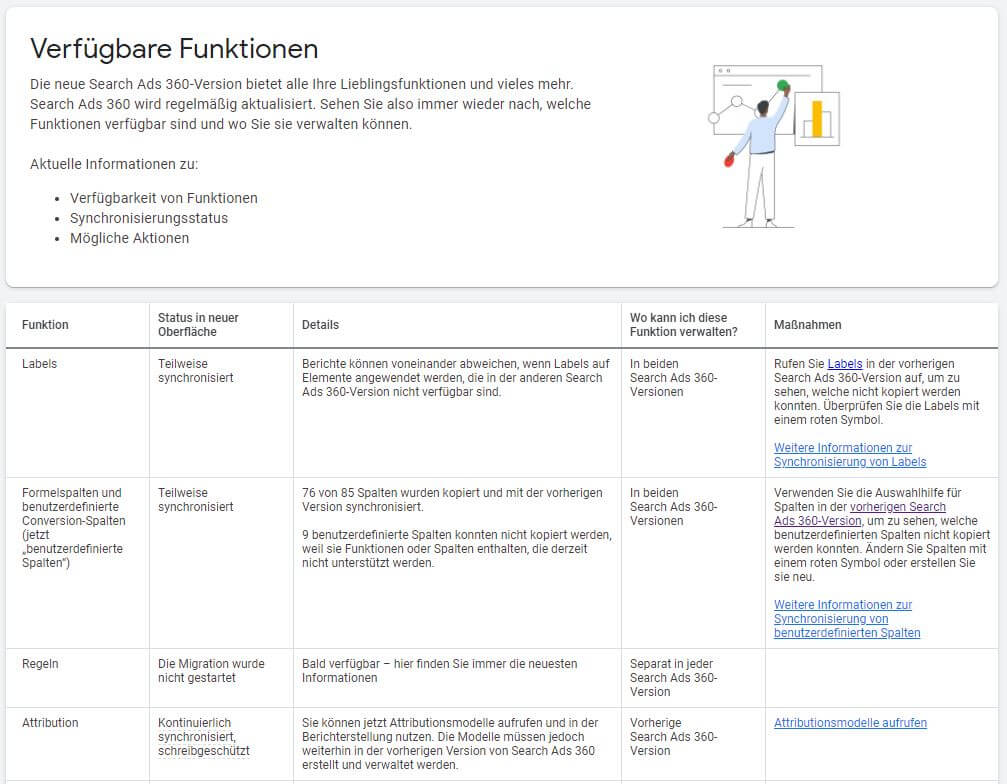
Task: Select the "Attribution" function row name
Action: tap(50, 723)
